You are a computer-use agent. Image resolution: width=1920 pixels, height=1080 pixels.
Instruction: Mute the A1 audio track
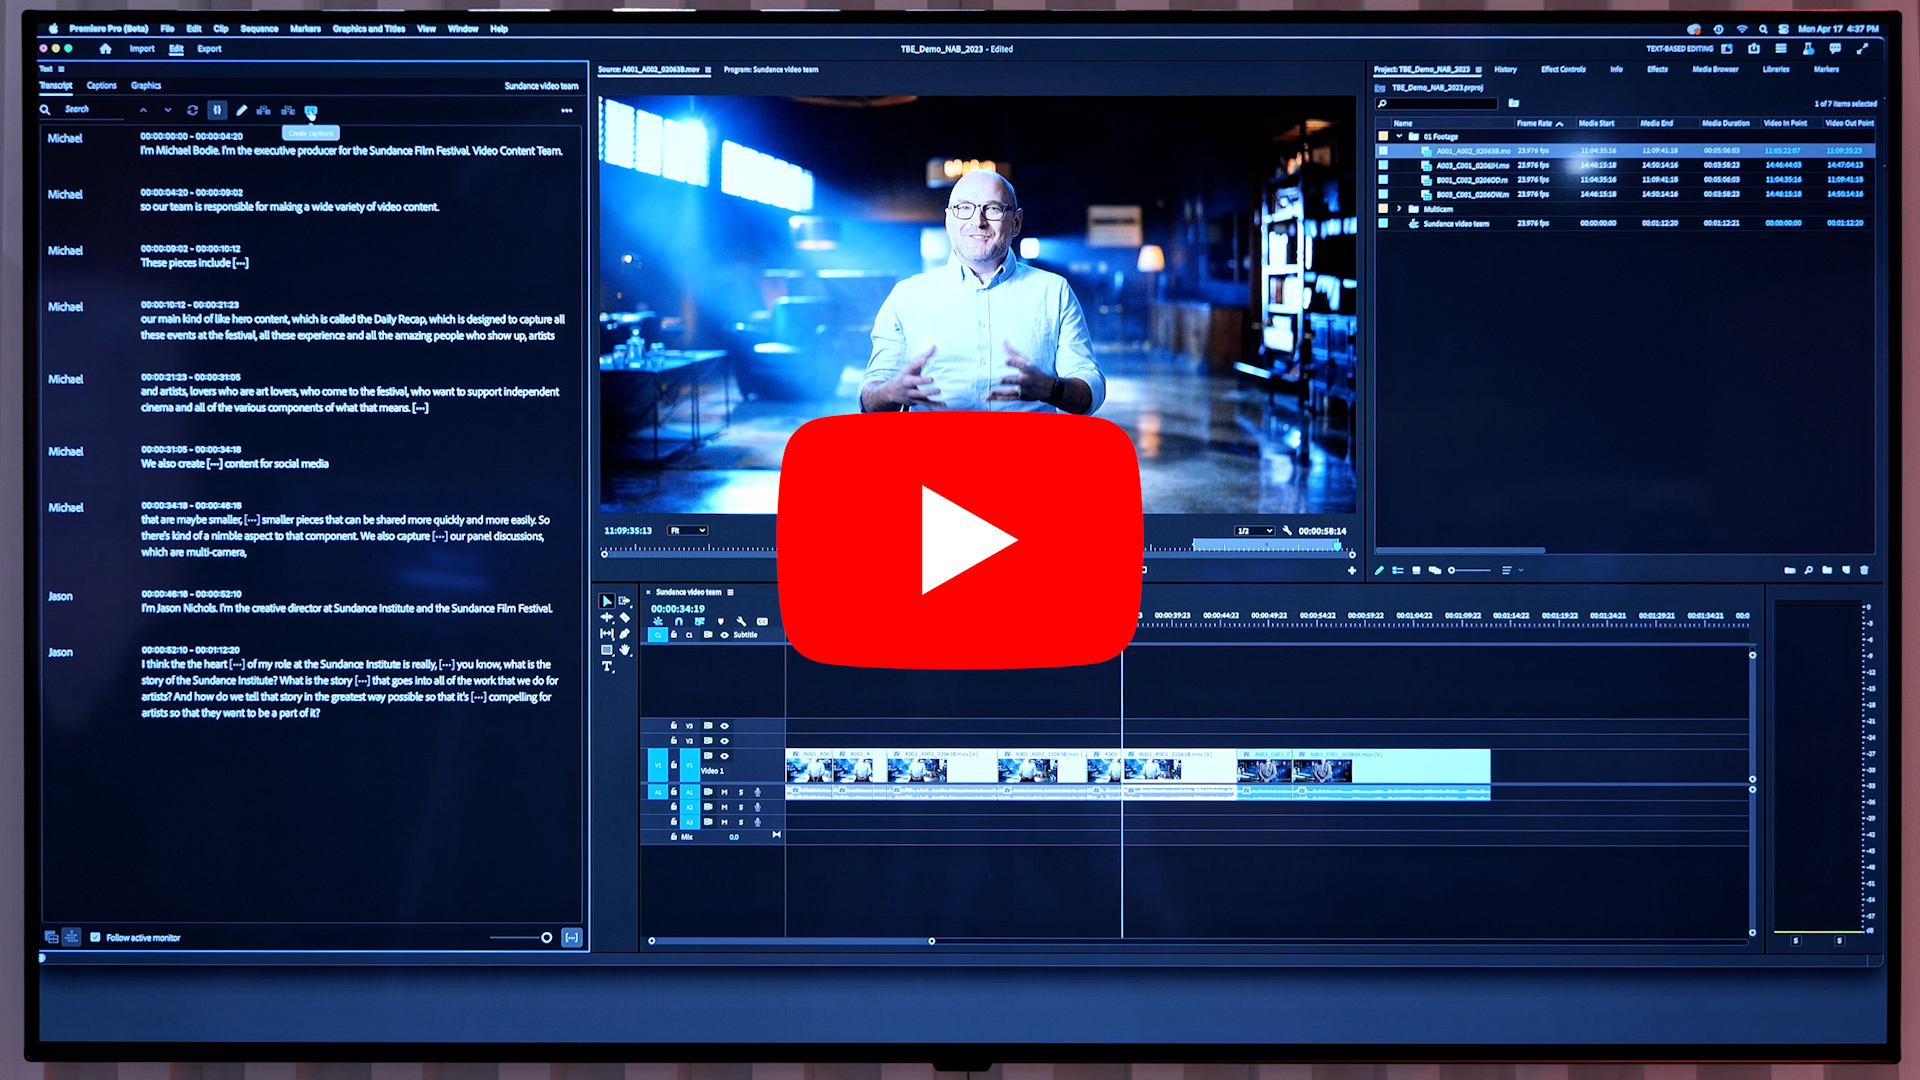click(724, 792)
